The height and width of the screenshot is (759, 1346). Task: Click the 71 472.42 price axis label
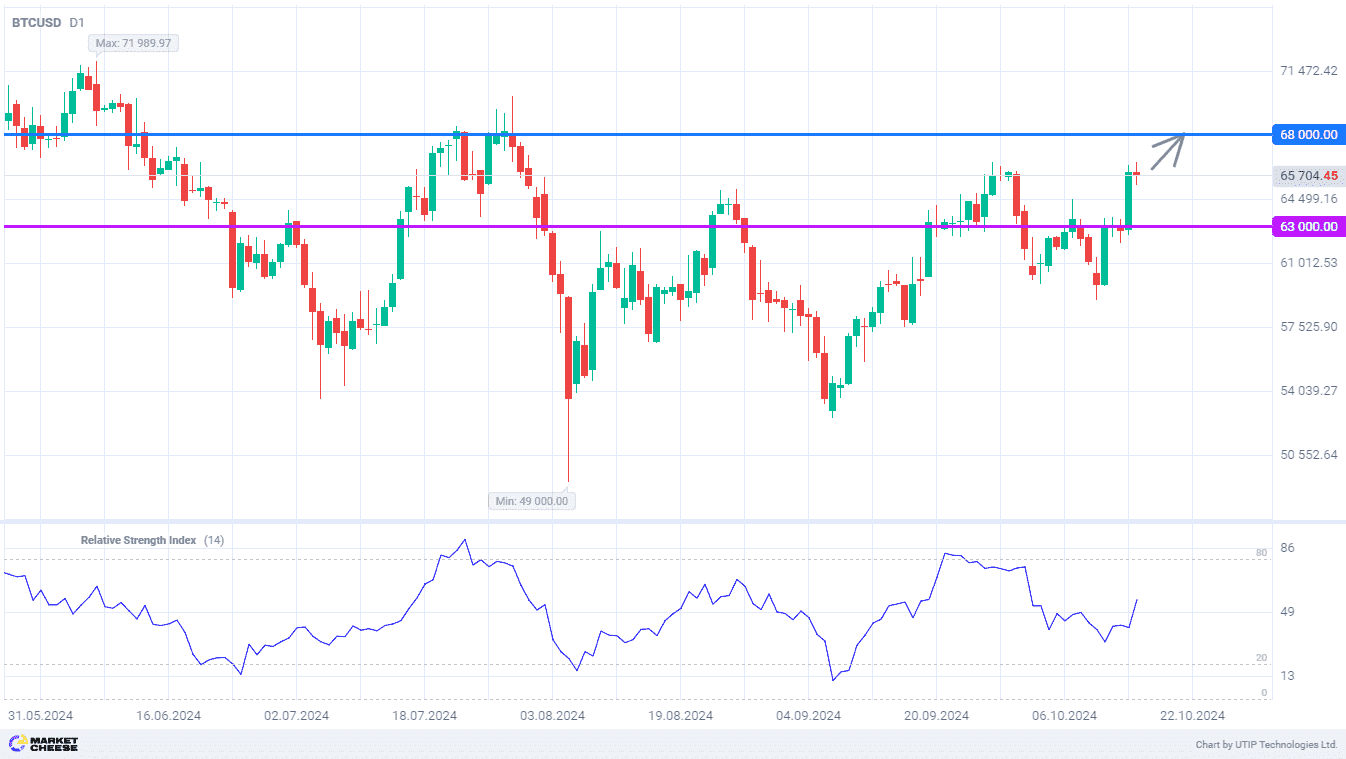coord(1308,71)
